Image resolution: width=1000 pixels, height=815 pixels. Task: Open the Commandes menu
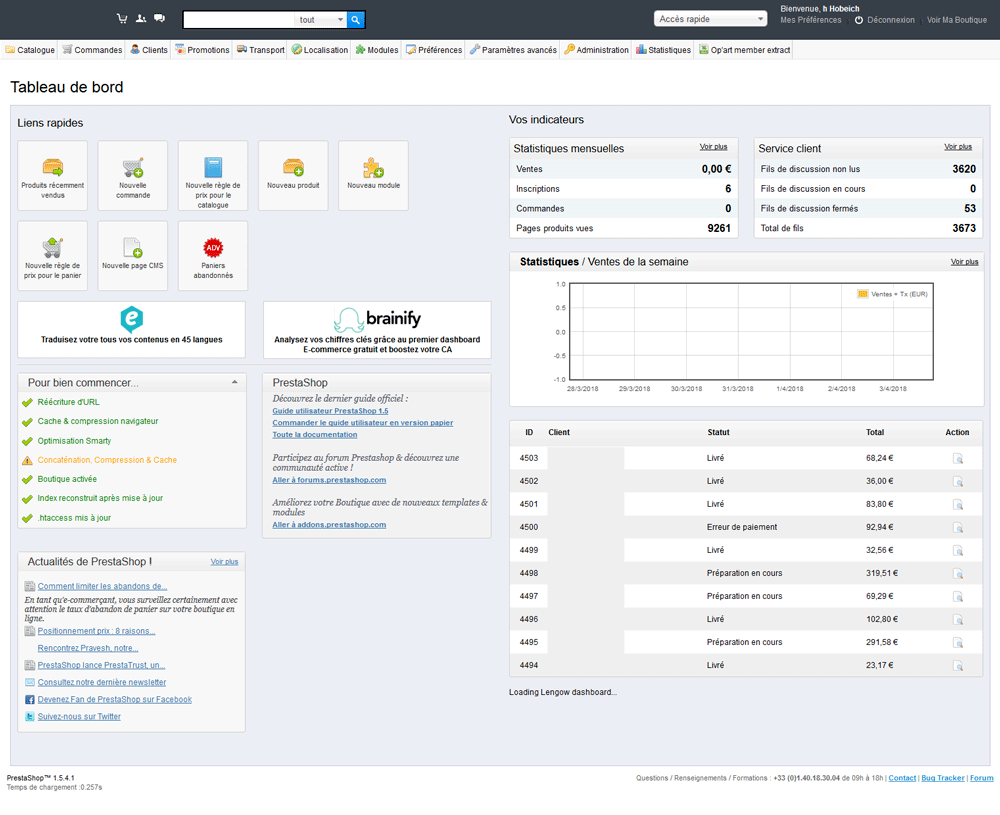[x=92, y=50]
